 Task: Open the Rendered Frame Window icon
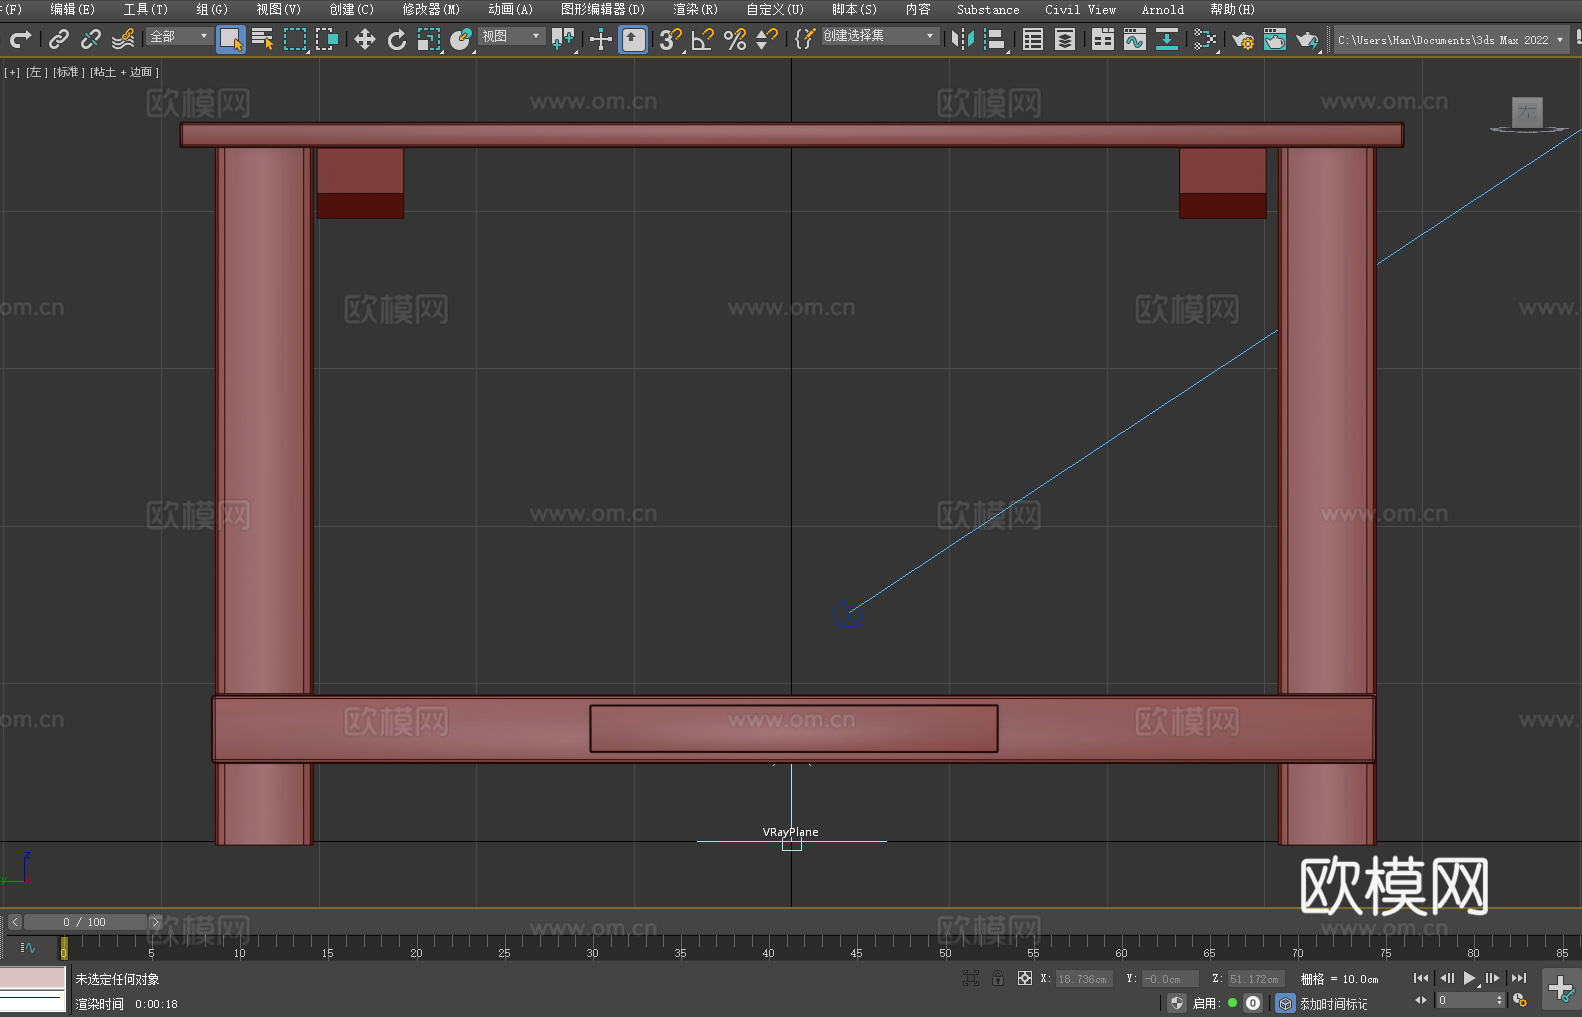(1274, 40)
